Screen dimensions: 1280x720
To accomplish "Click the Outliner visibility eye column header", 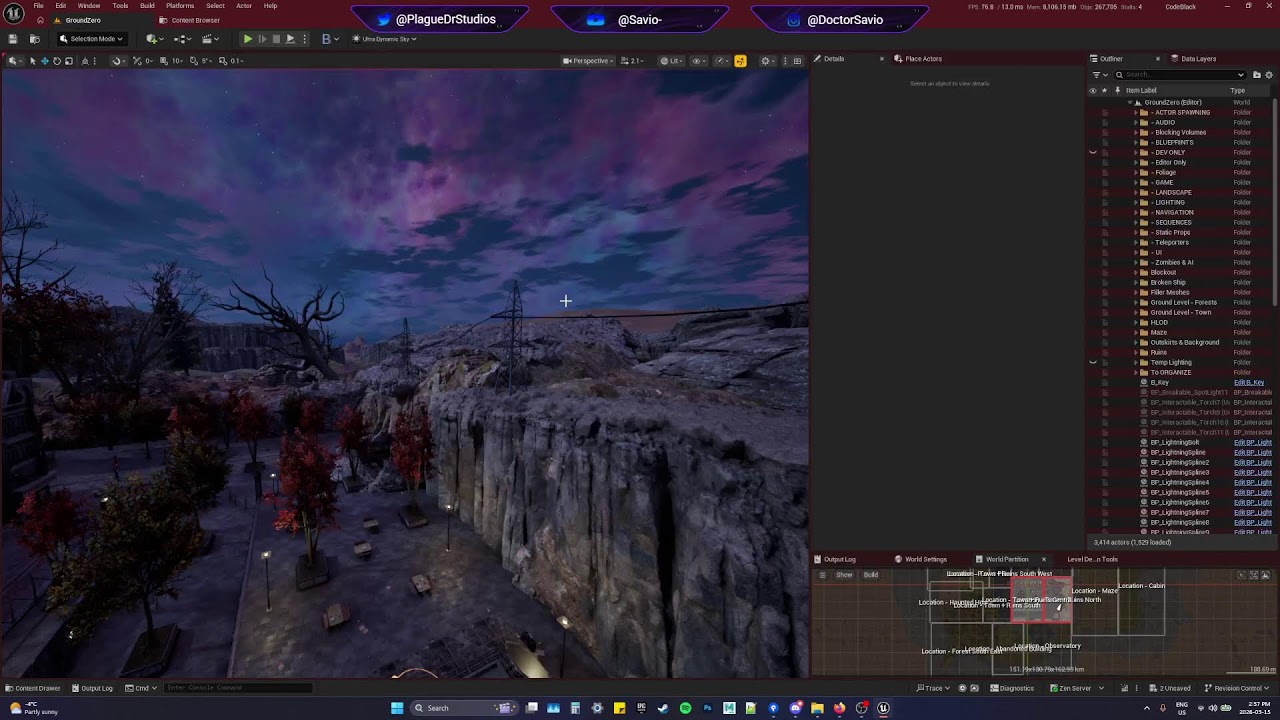I will pos(1093,90).
